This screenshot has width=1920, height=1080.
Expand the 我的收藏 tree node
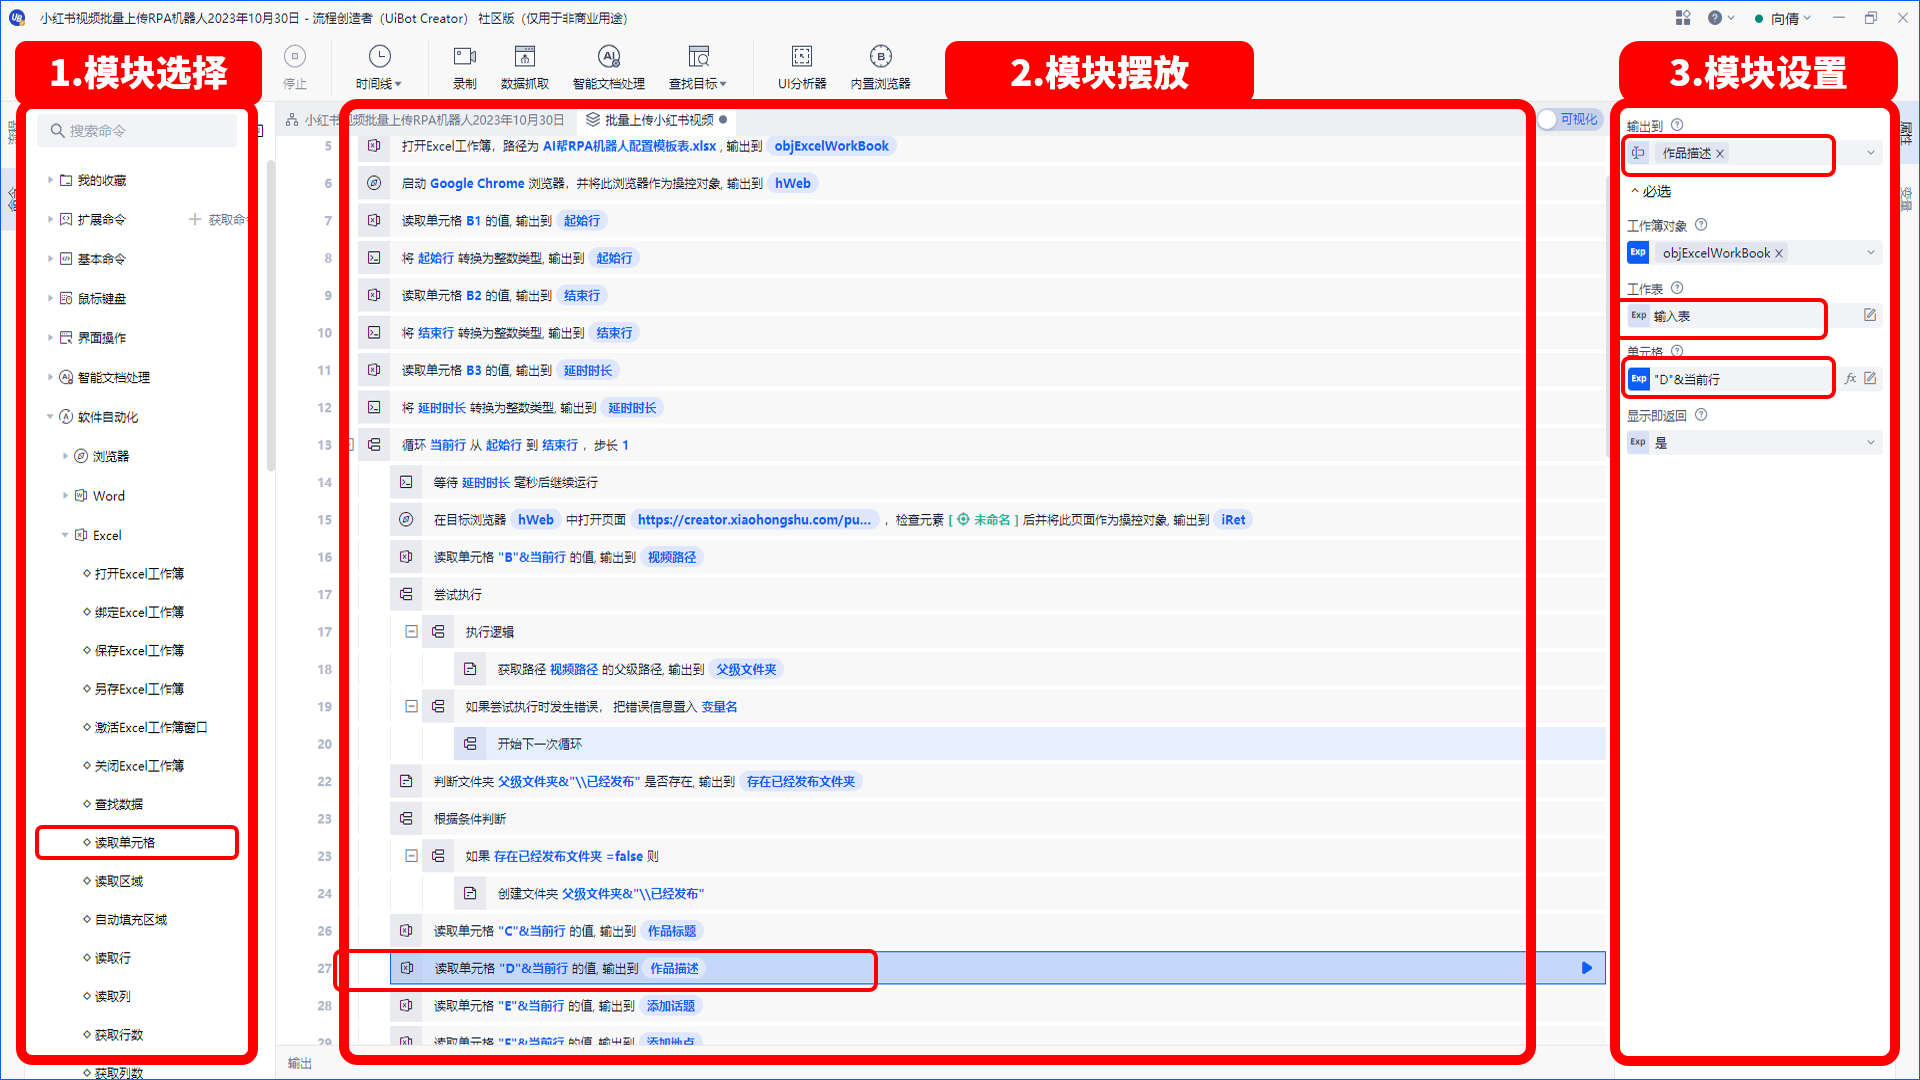pyautogui.click(x=50, y=180)
